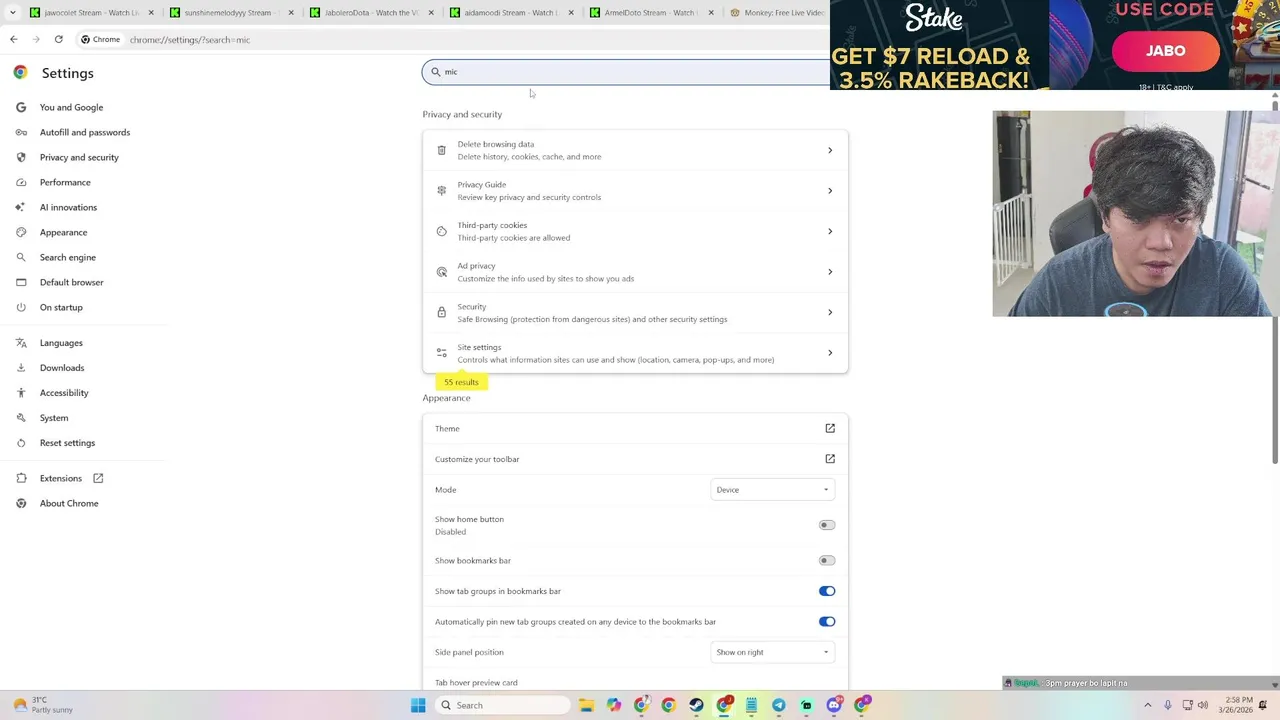Click the Performance gauge icon

pyautogui.click(x=20, y=182)
